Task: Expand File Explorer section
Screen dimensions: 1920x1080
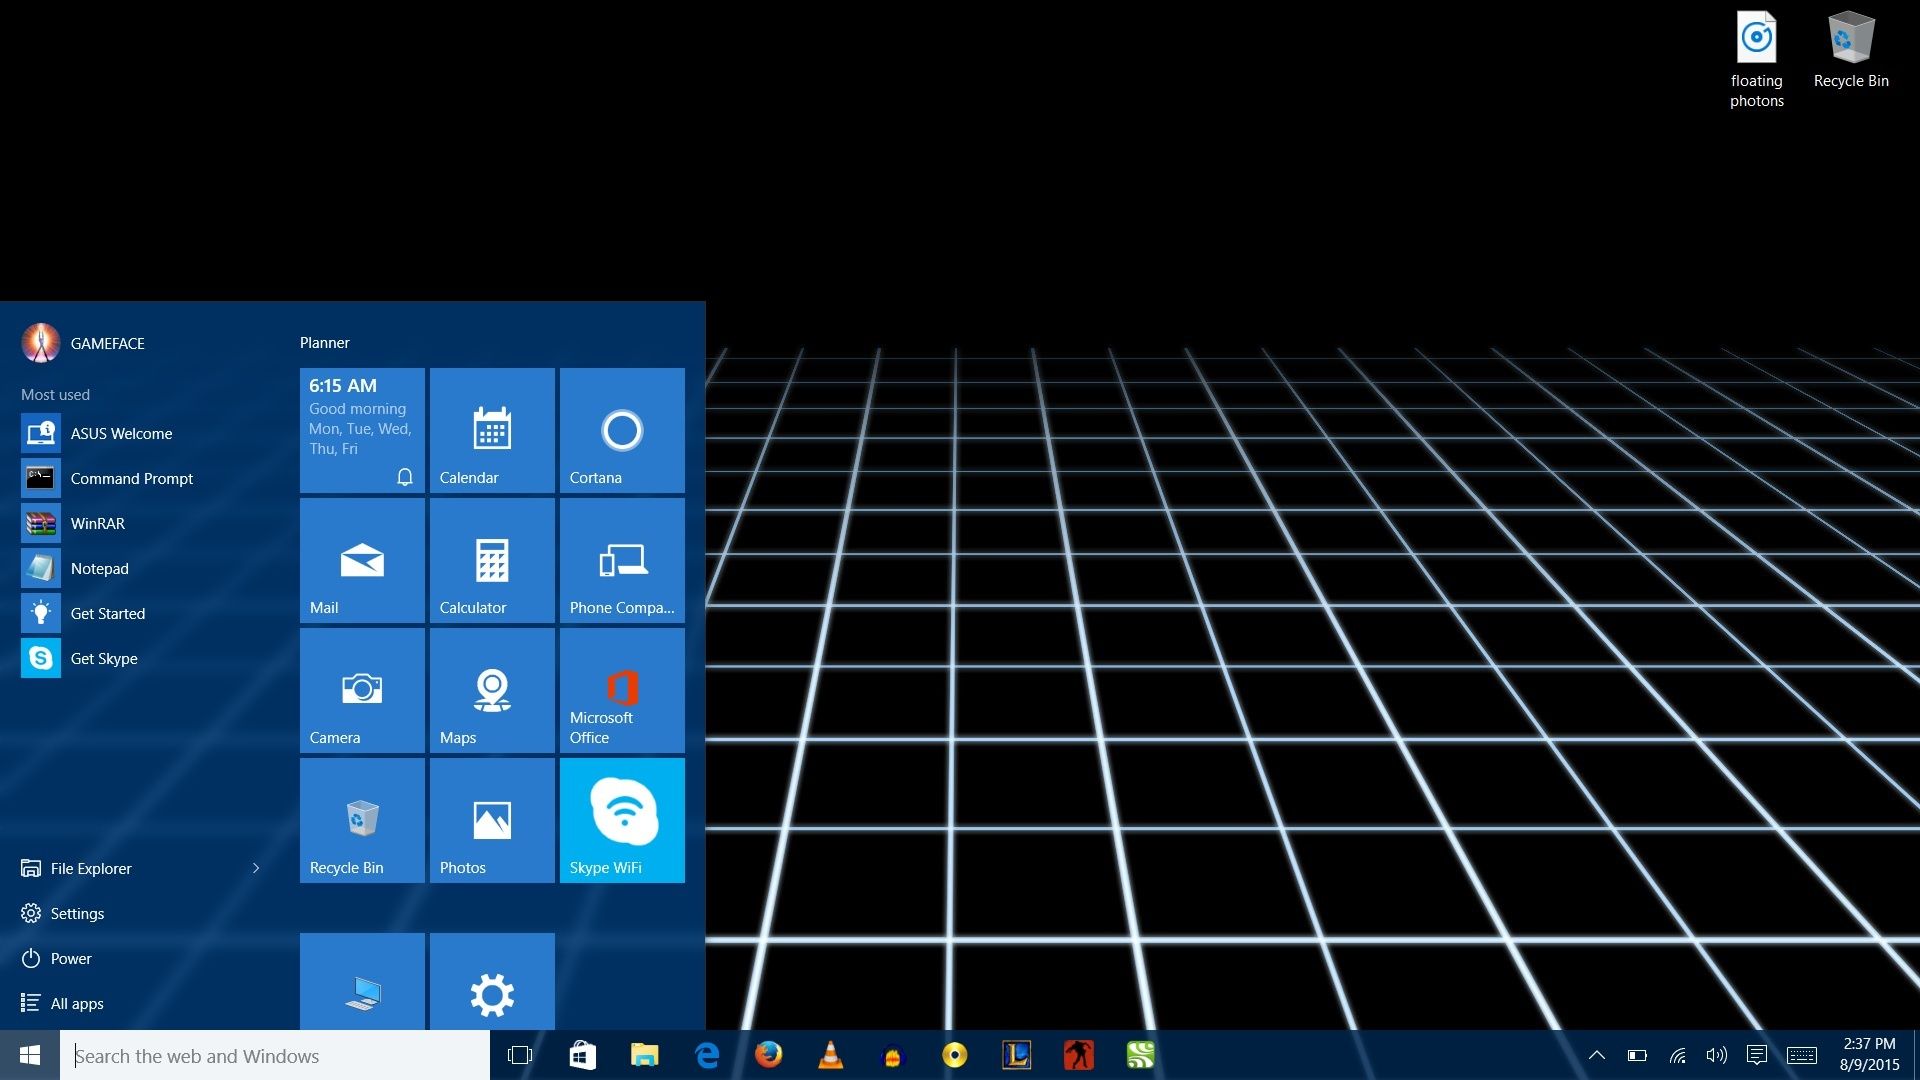Action: point(257,868)
